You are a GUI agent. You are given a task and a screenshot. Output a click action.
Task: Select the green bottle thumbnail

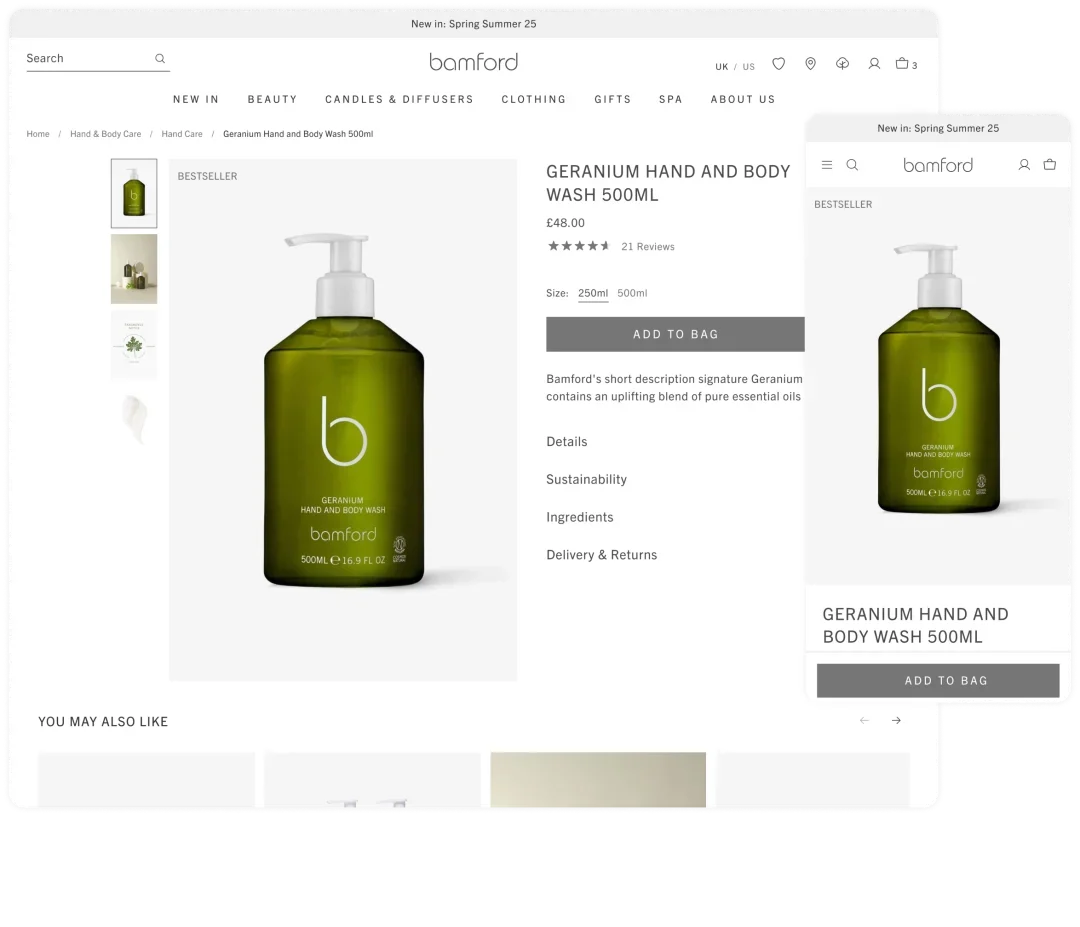click(134, 194)
